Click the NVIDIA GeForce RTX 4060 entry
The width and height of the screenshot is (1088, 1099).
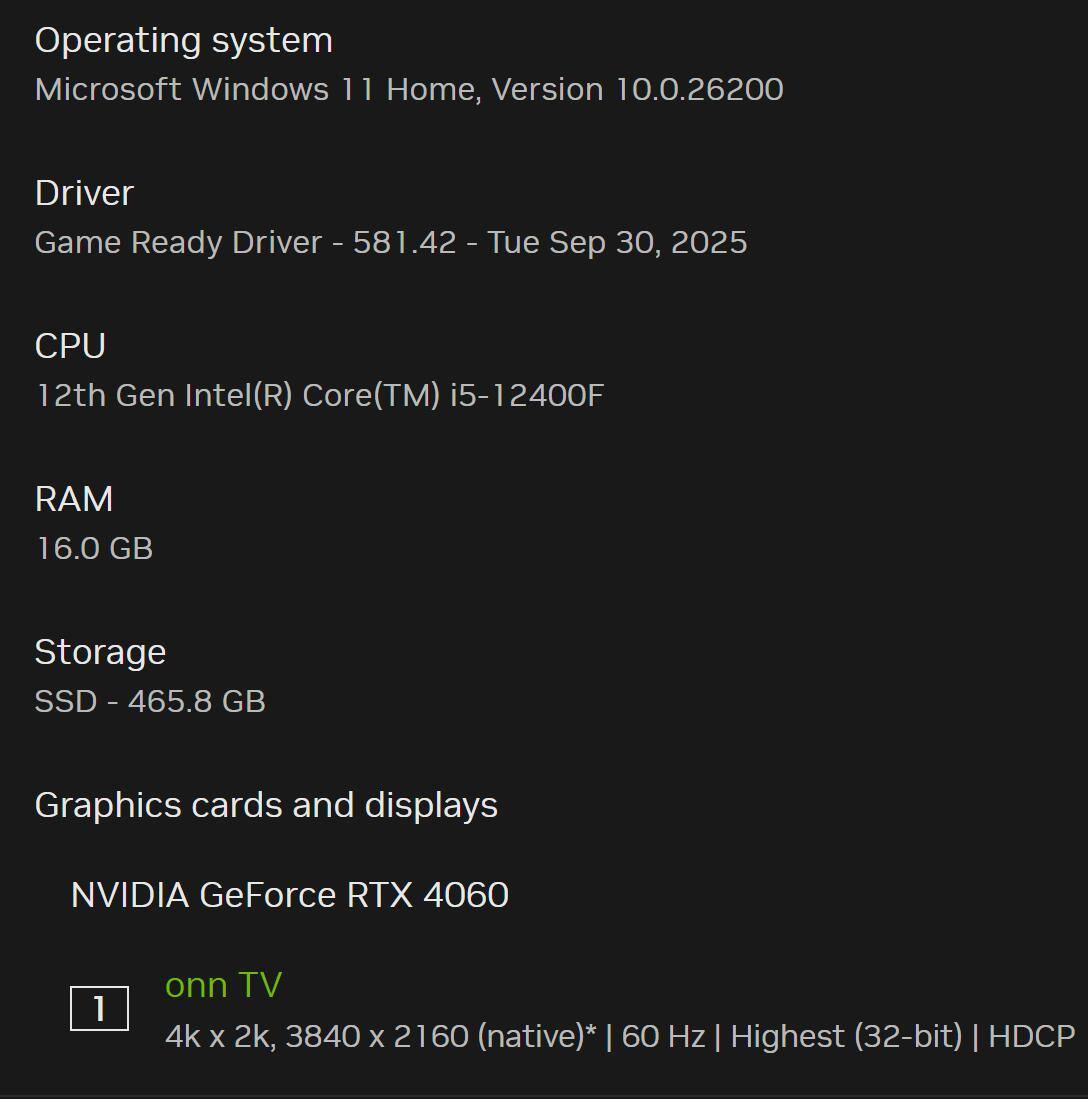[x=289, y=894]
